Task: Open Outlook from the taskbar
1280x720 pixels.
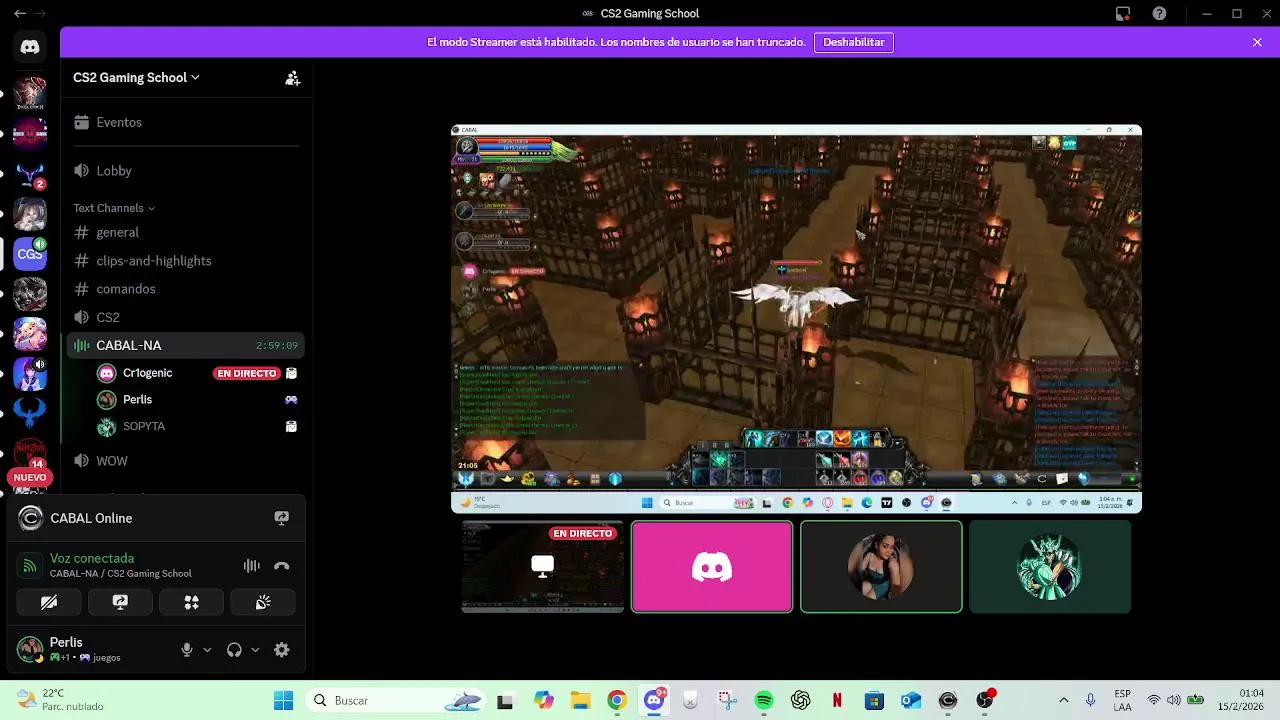Action: point(911,700)
